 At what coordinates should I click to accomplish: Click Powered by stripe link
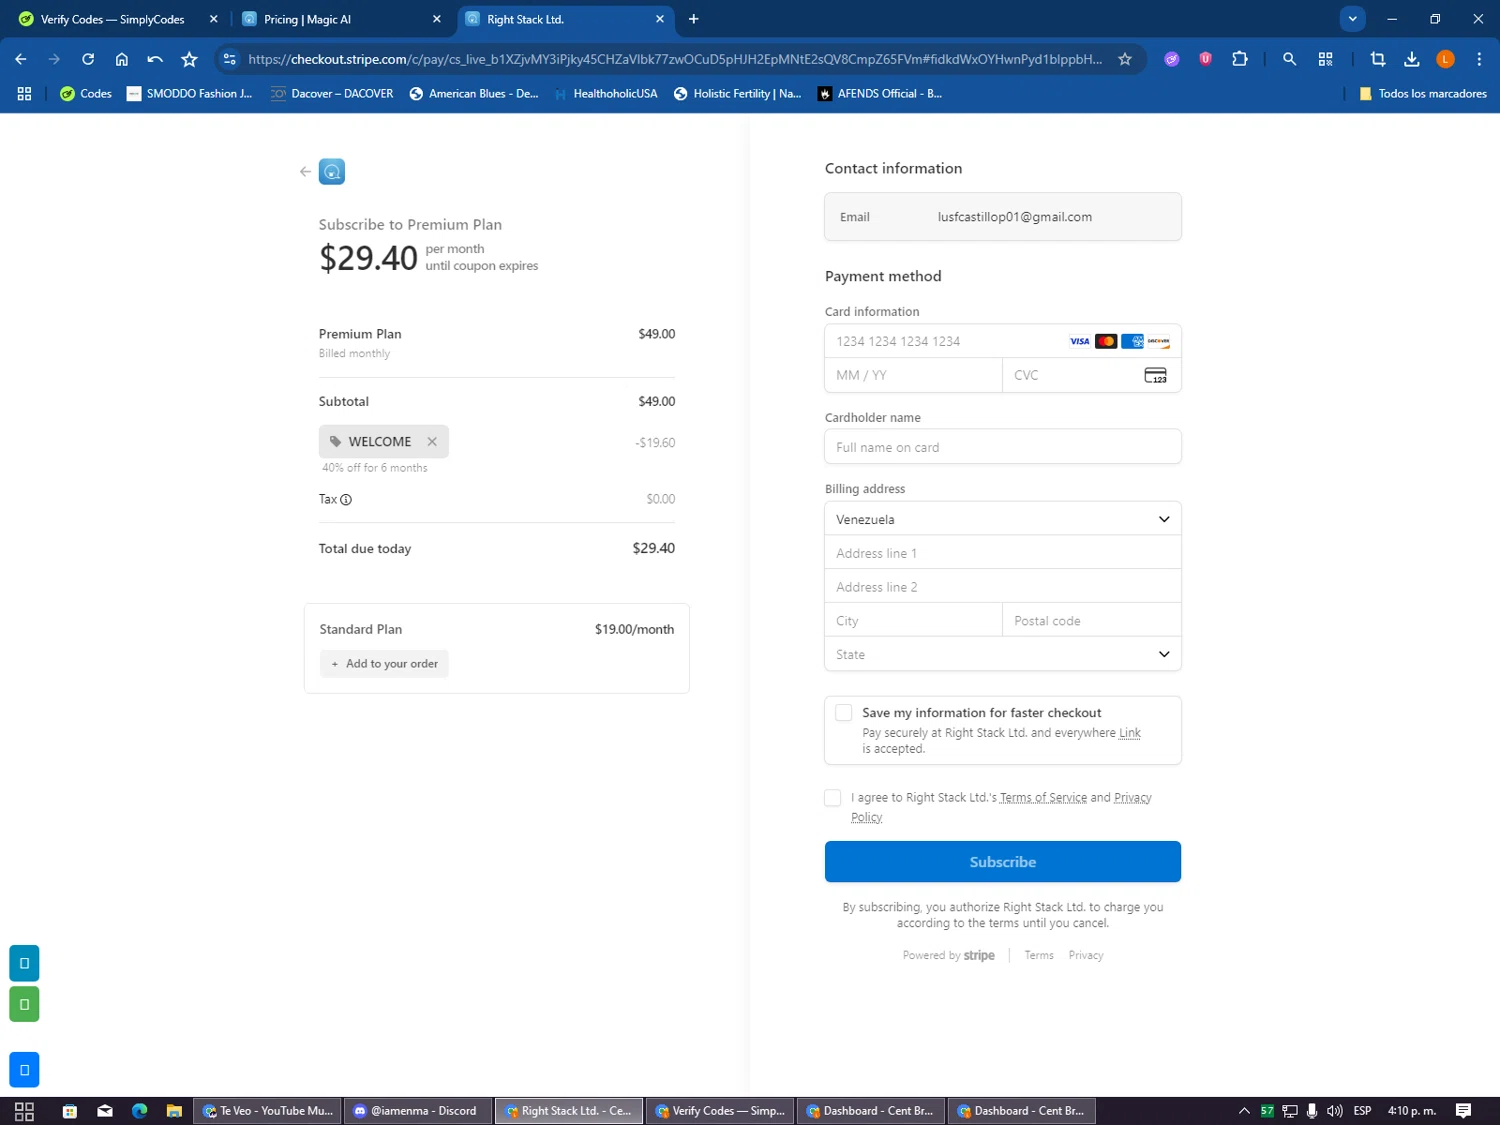[948, 955]
